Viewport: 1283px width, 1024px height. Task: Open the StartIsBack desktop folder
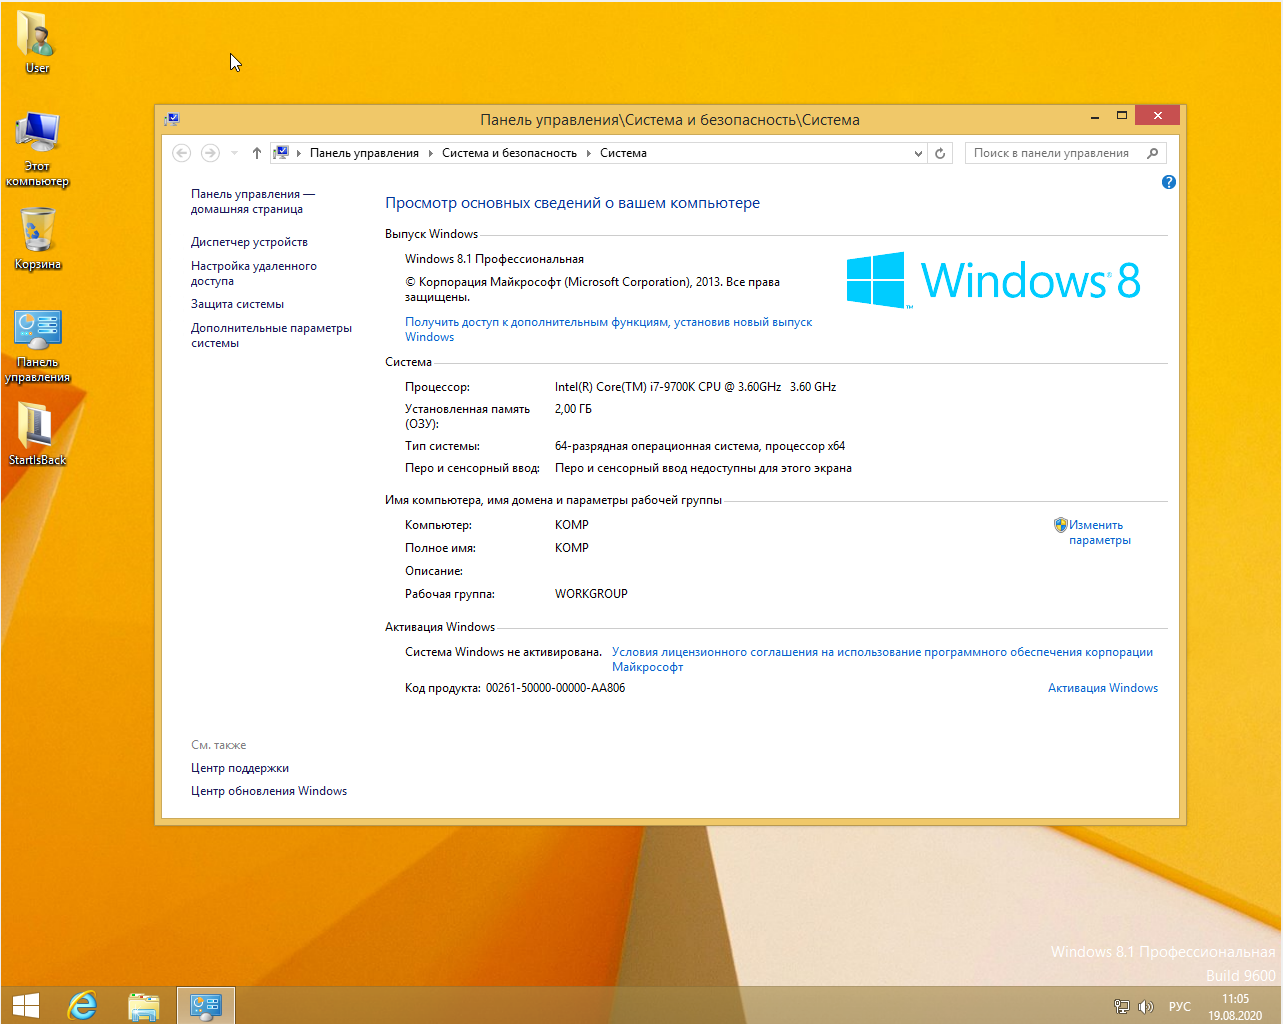tap(37, 434)
